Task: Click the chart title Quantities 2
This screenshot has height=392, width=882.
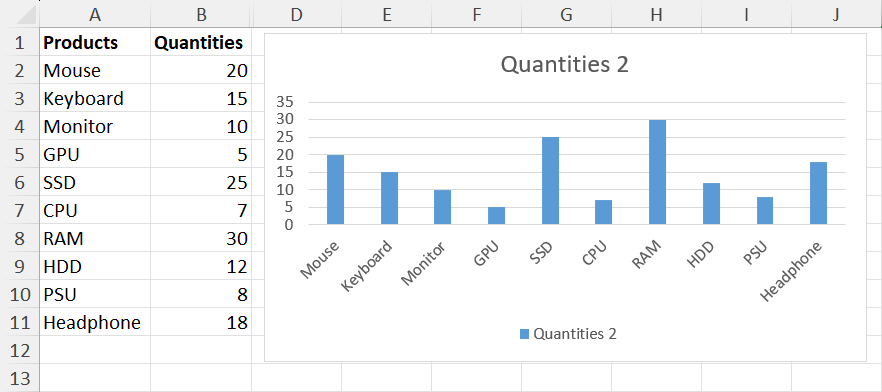Action: (564, 65)
